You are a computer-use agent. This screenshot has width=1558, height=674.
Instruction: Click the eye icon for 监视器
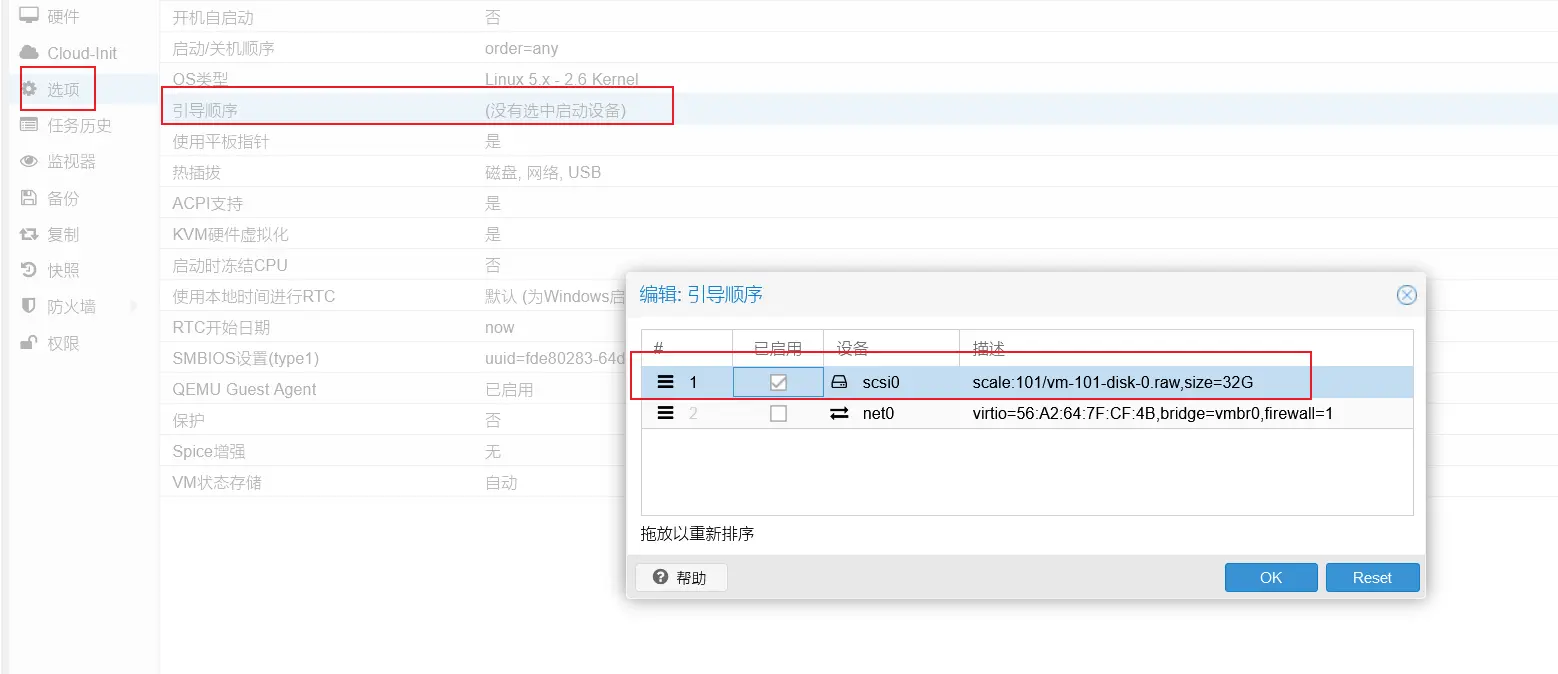click(29, 161)
